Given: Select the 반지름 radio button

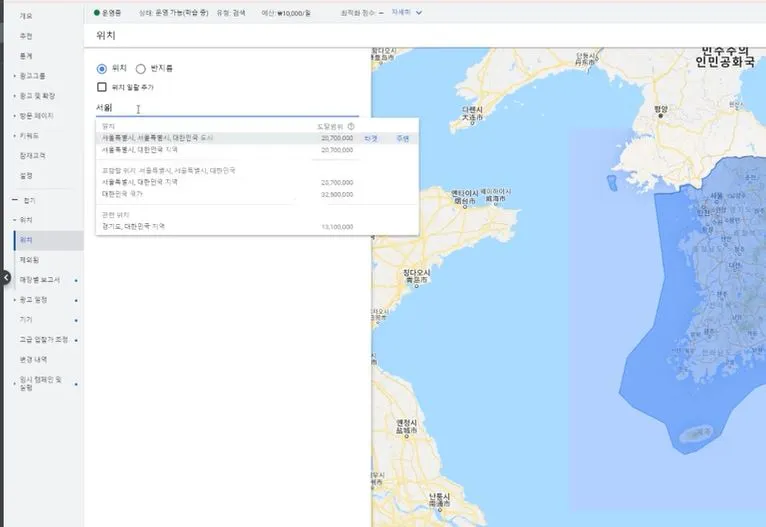Looking at the screenshot, I should point(141,69).
